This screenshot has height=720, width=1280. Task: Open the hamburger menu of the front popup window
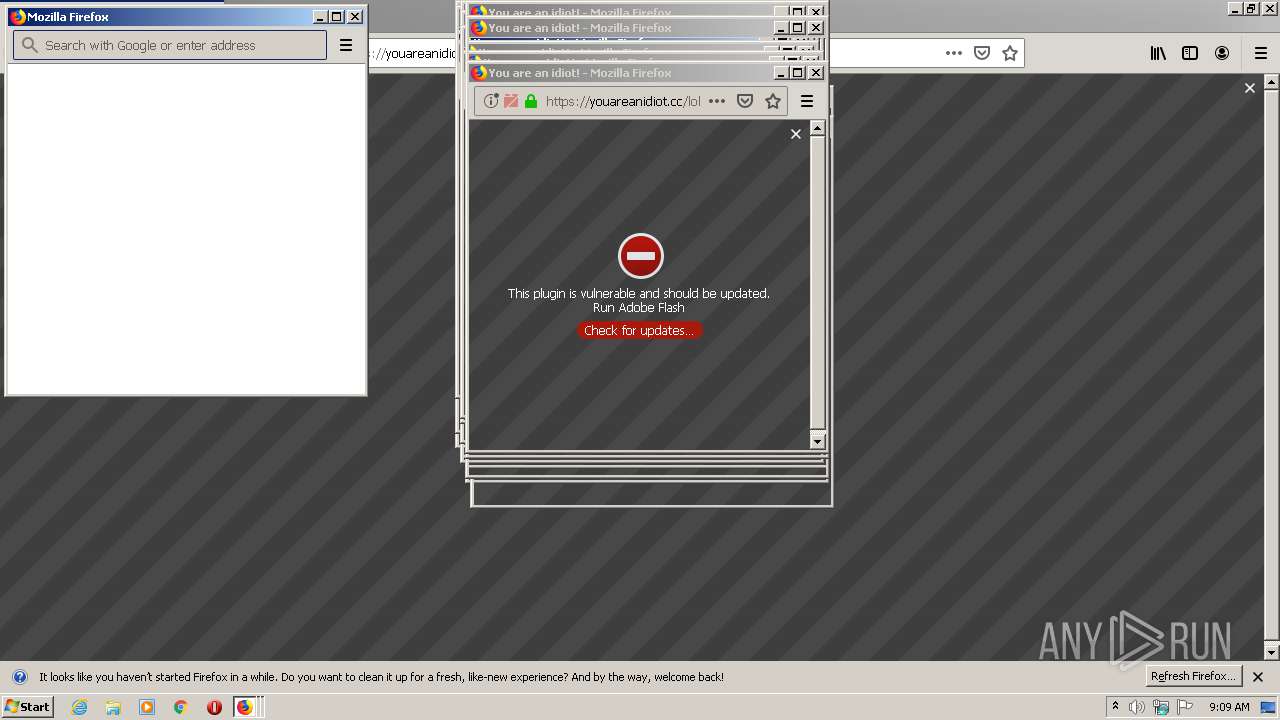(807, 101)
